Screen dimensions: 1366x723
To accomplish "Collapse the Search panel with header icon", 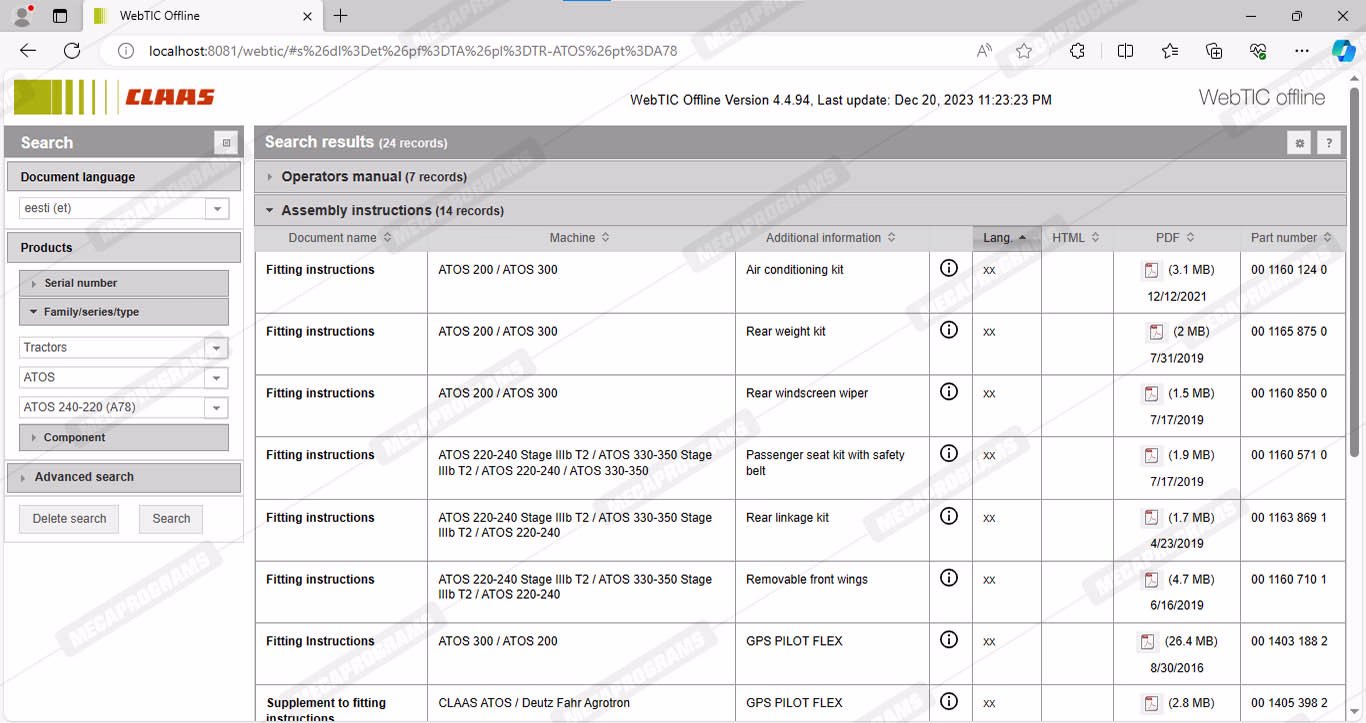I will (226, 143).
